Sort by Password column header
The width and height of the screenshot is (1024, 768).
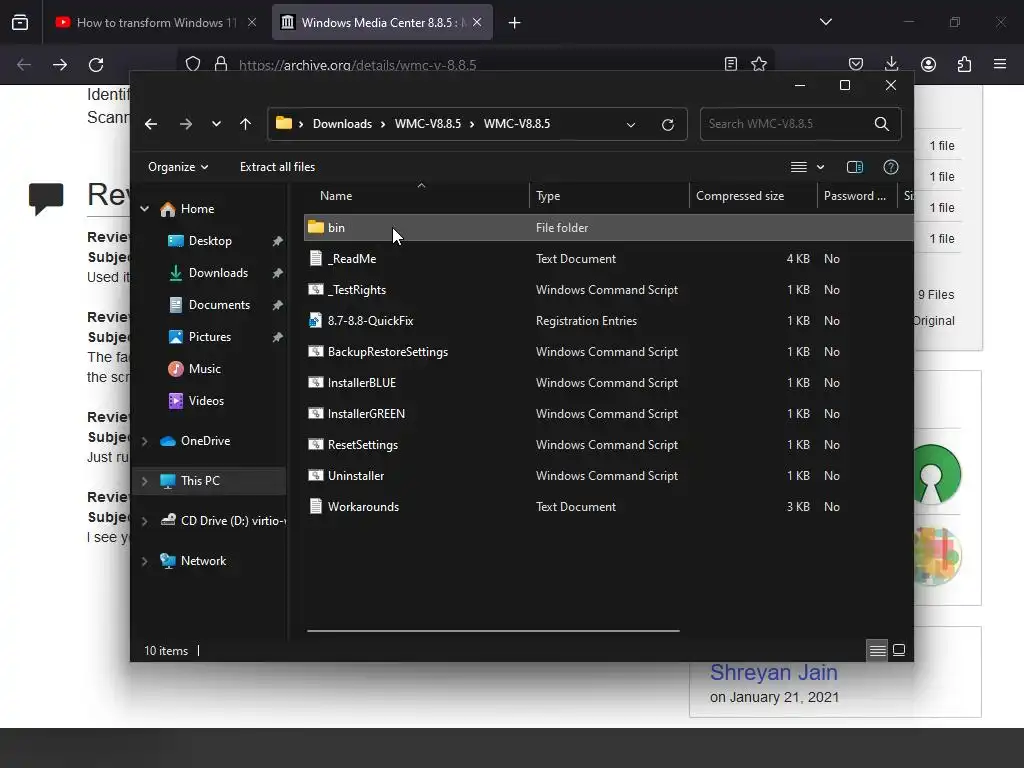858,196
